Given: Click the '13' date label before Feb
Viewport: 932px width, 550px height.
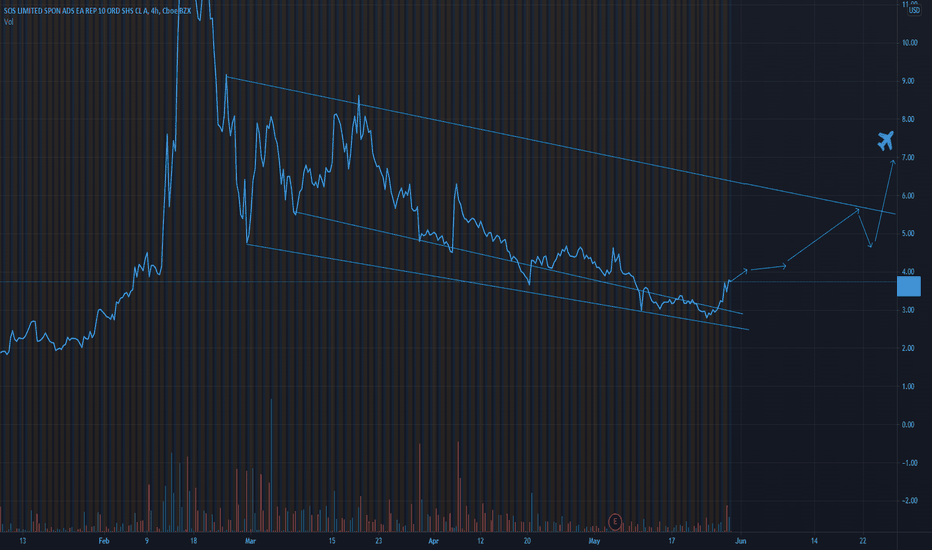Looking at the screenshot, I should pyautogui.click(x=23, y=541).
